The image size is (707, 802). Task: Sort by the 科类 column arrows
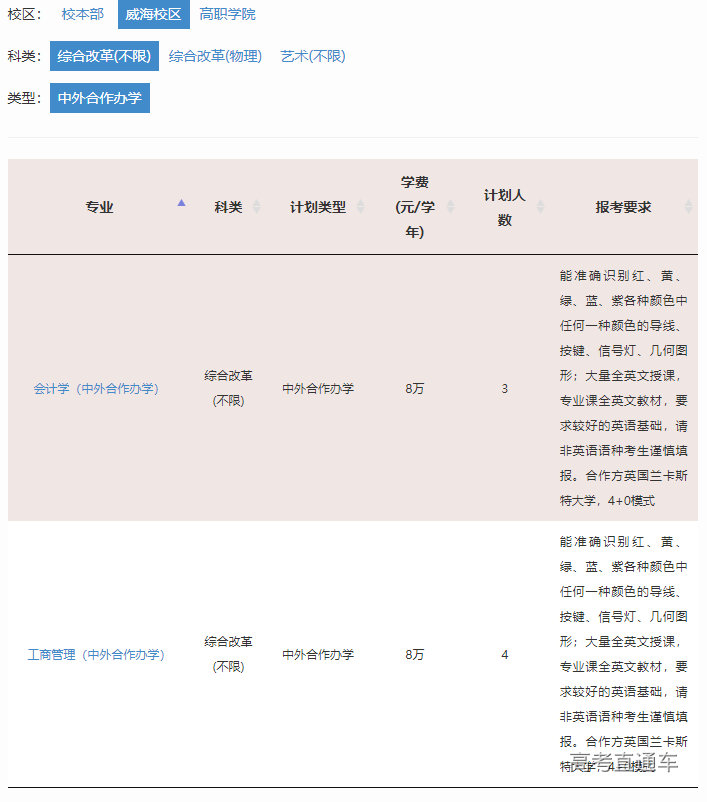click(x=256, y=207)
